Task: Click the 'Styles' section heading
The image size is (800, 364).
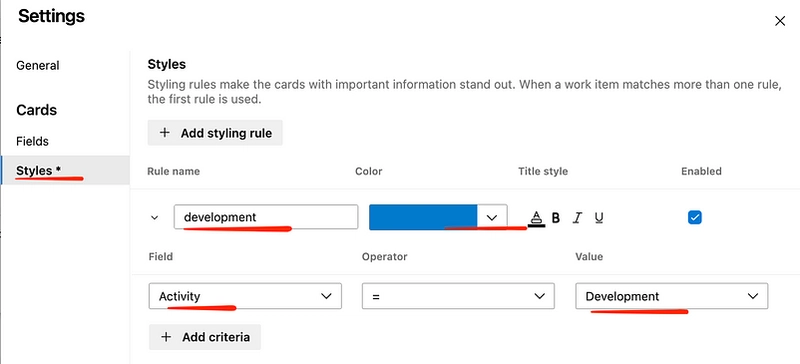Action: 166,65
